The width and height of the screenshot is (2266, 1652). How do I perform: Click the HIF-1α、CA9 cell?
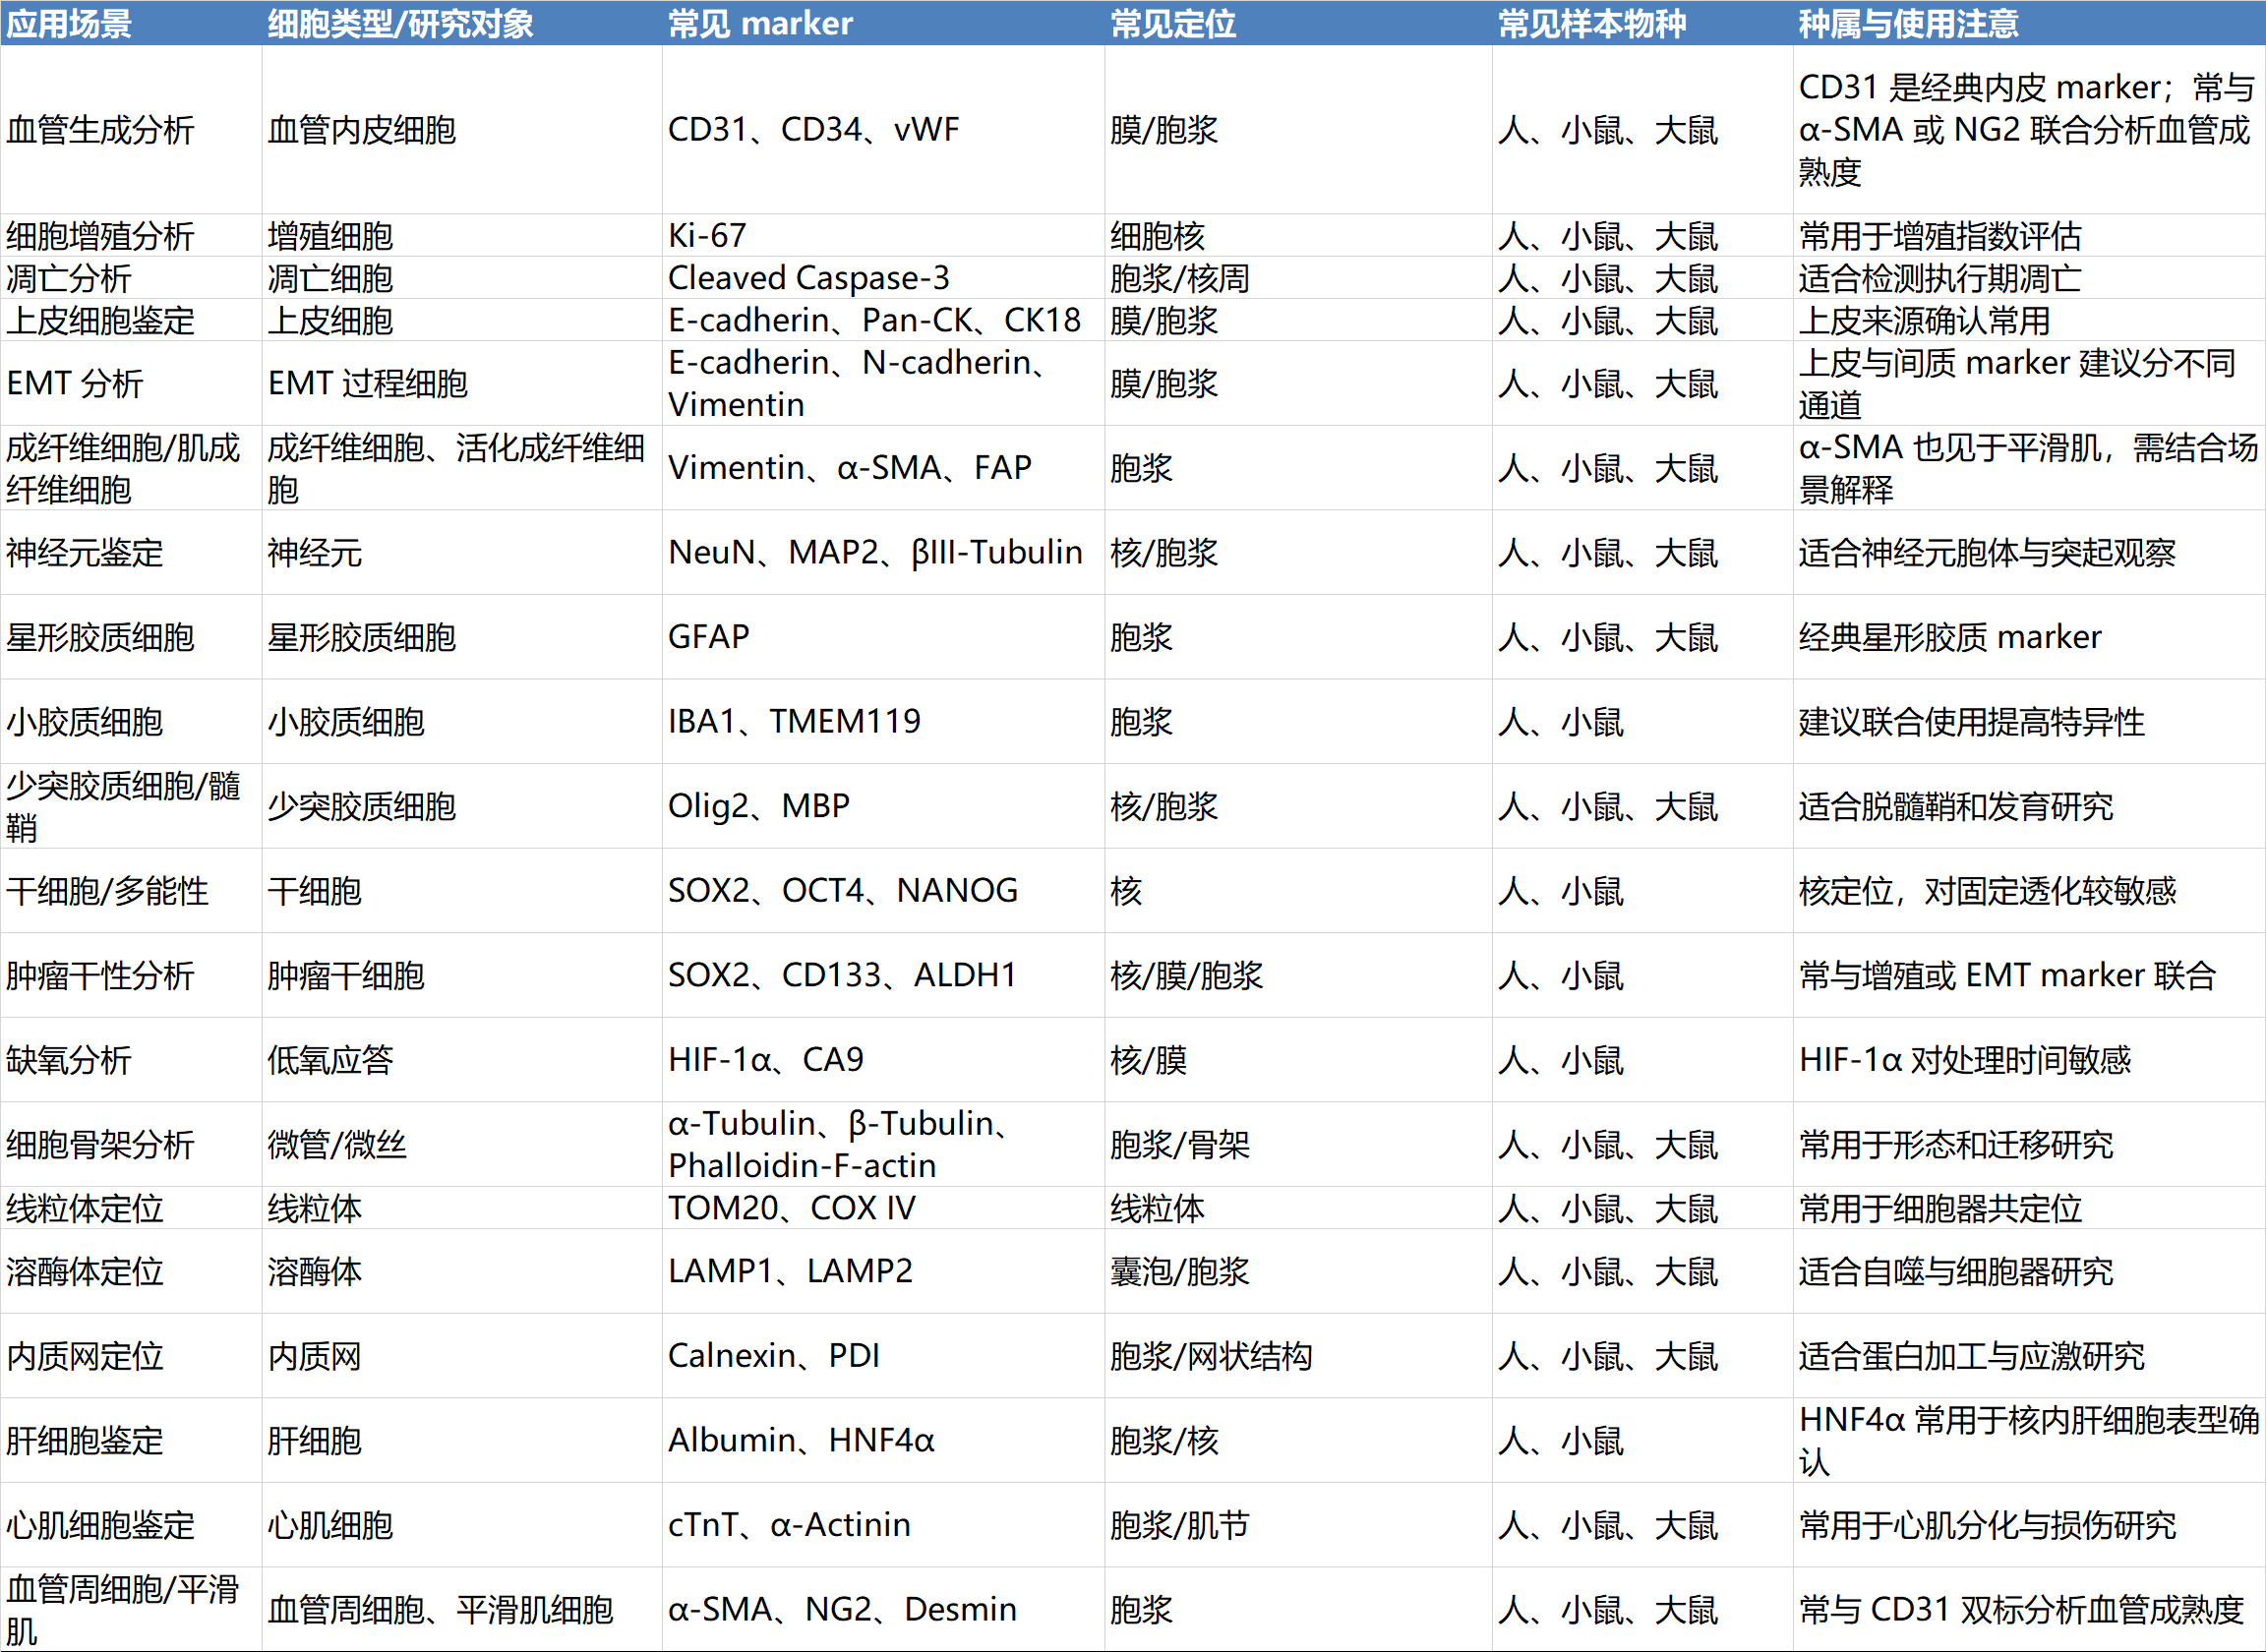(x=765, y=1059)
